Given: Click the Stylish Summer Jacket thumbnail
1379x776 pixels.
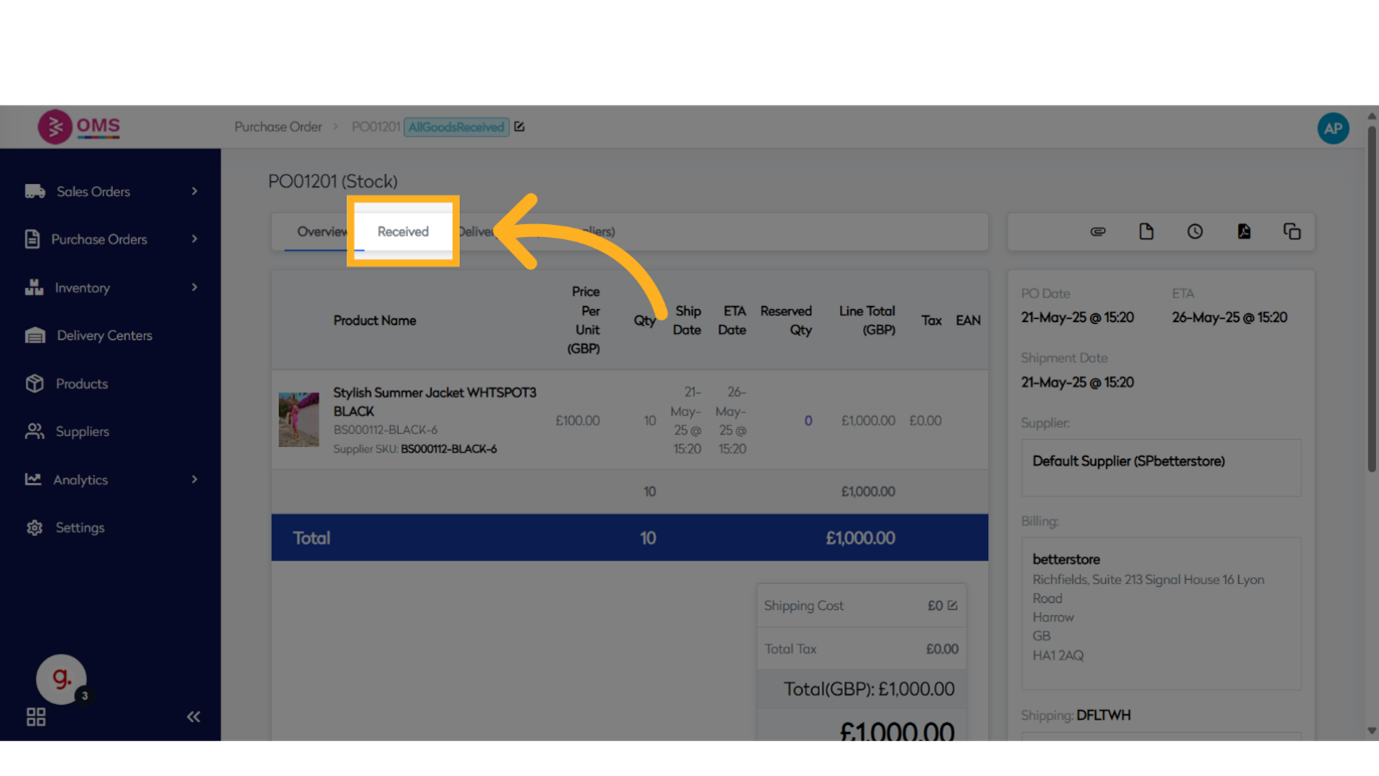Looking at the screenshot, I should click(298, 420).
